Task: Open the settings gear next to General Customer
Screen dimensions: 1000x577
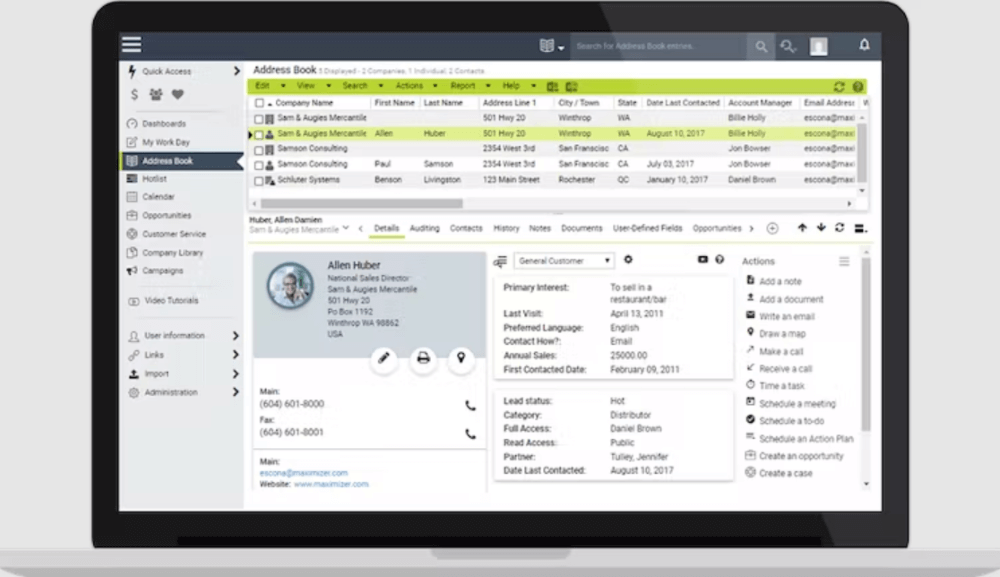Action: tap(628, 259)
